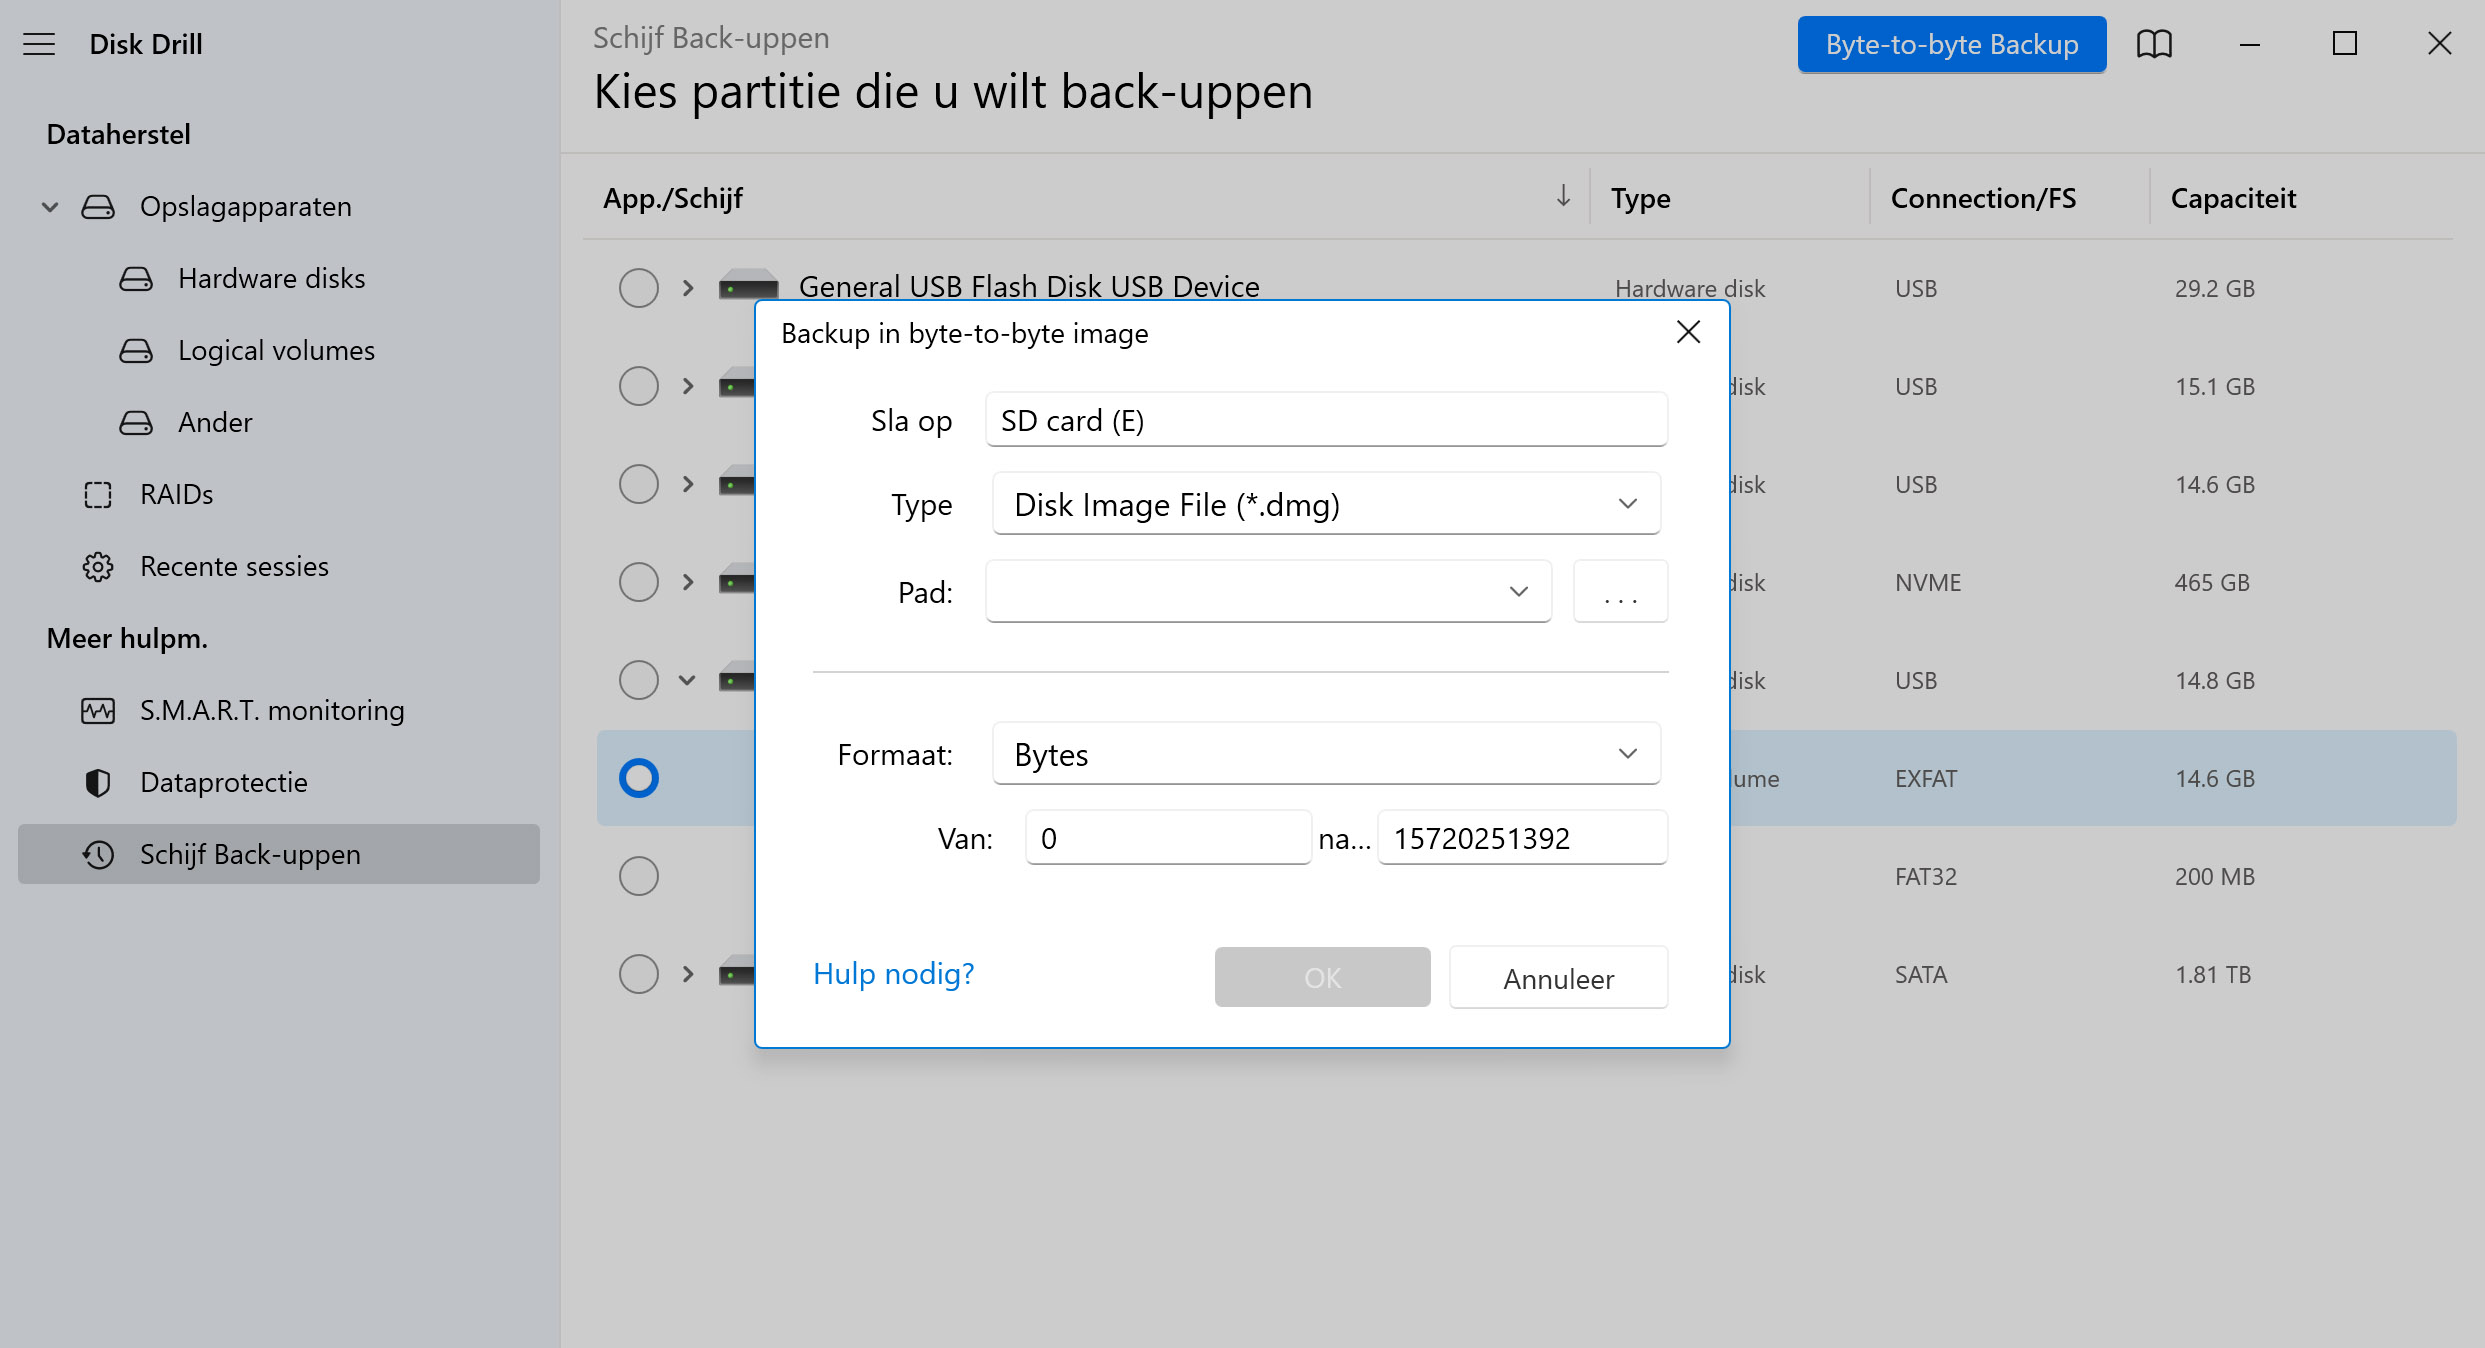
Task: Click the NVME connection cell
Action: pos(1928,583)
